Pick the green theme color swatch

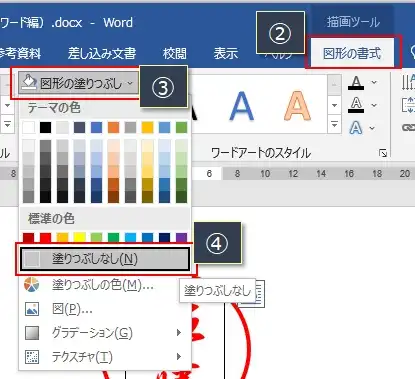(181, 127)
